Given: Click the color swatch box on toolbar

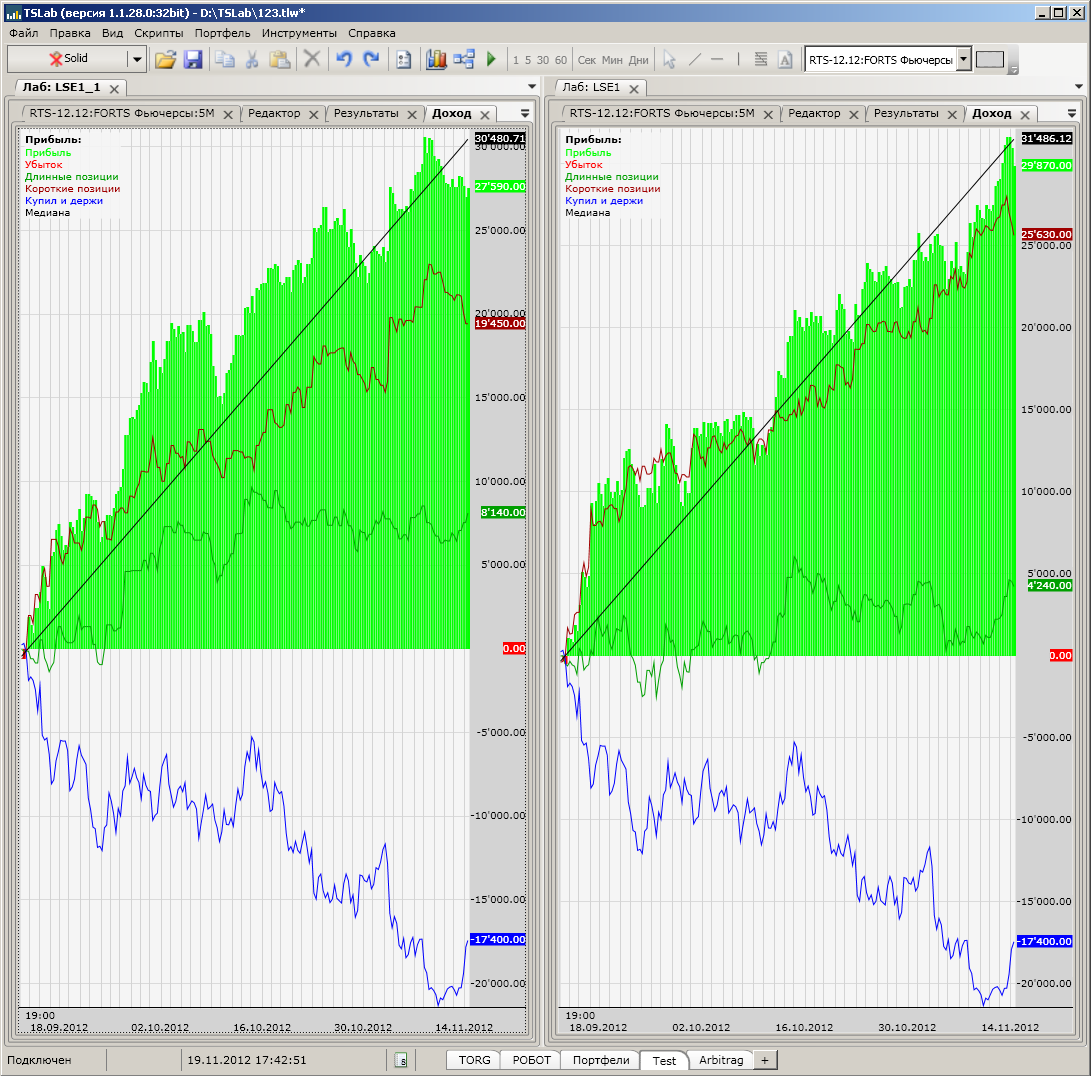Looking at the screenshot, I should pyautogui.click(x=990, y=60).
